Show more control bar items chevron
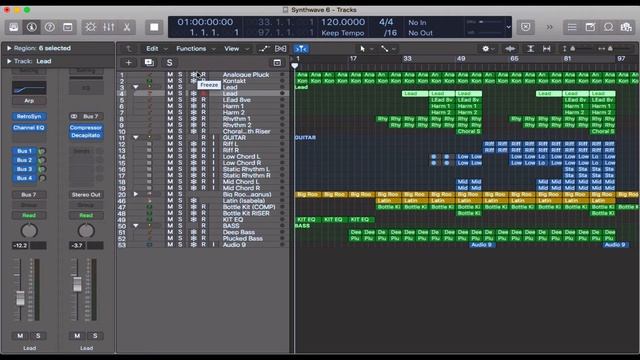The height and width of the screenshot is (360, 640). tap(549, 27)
